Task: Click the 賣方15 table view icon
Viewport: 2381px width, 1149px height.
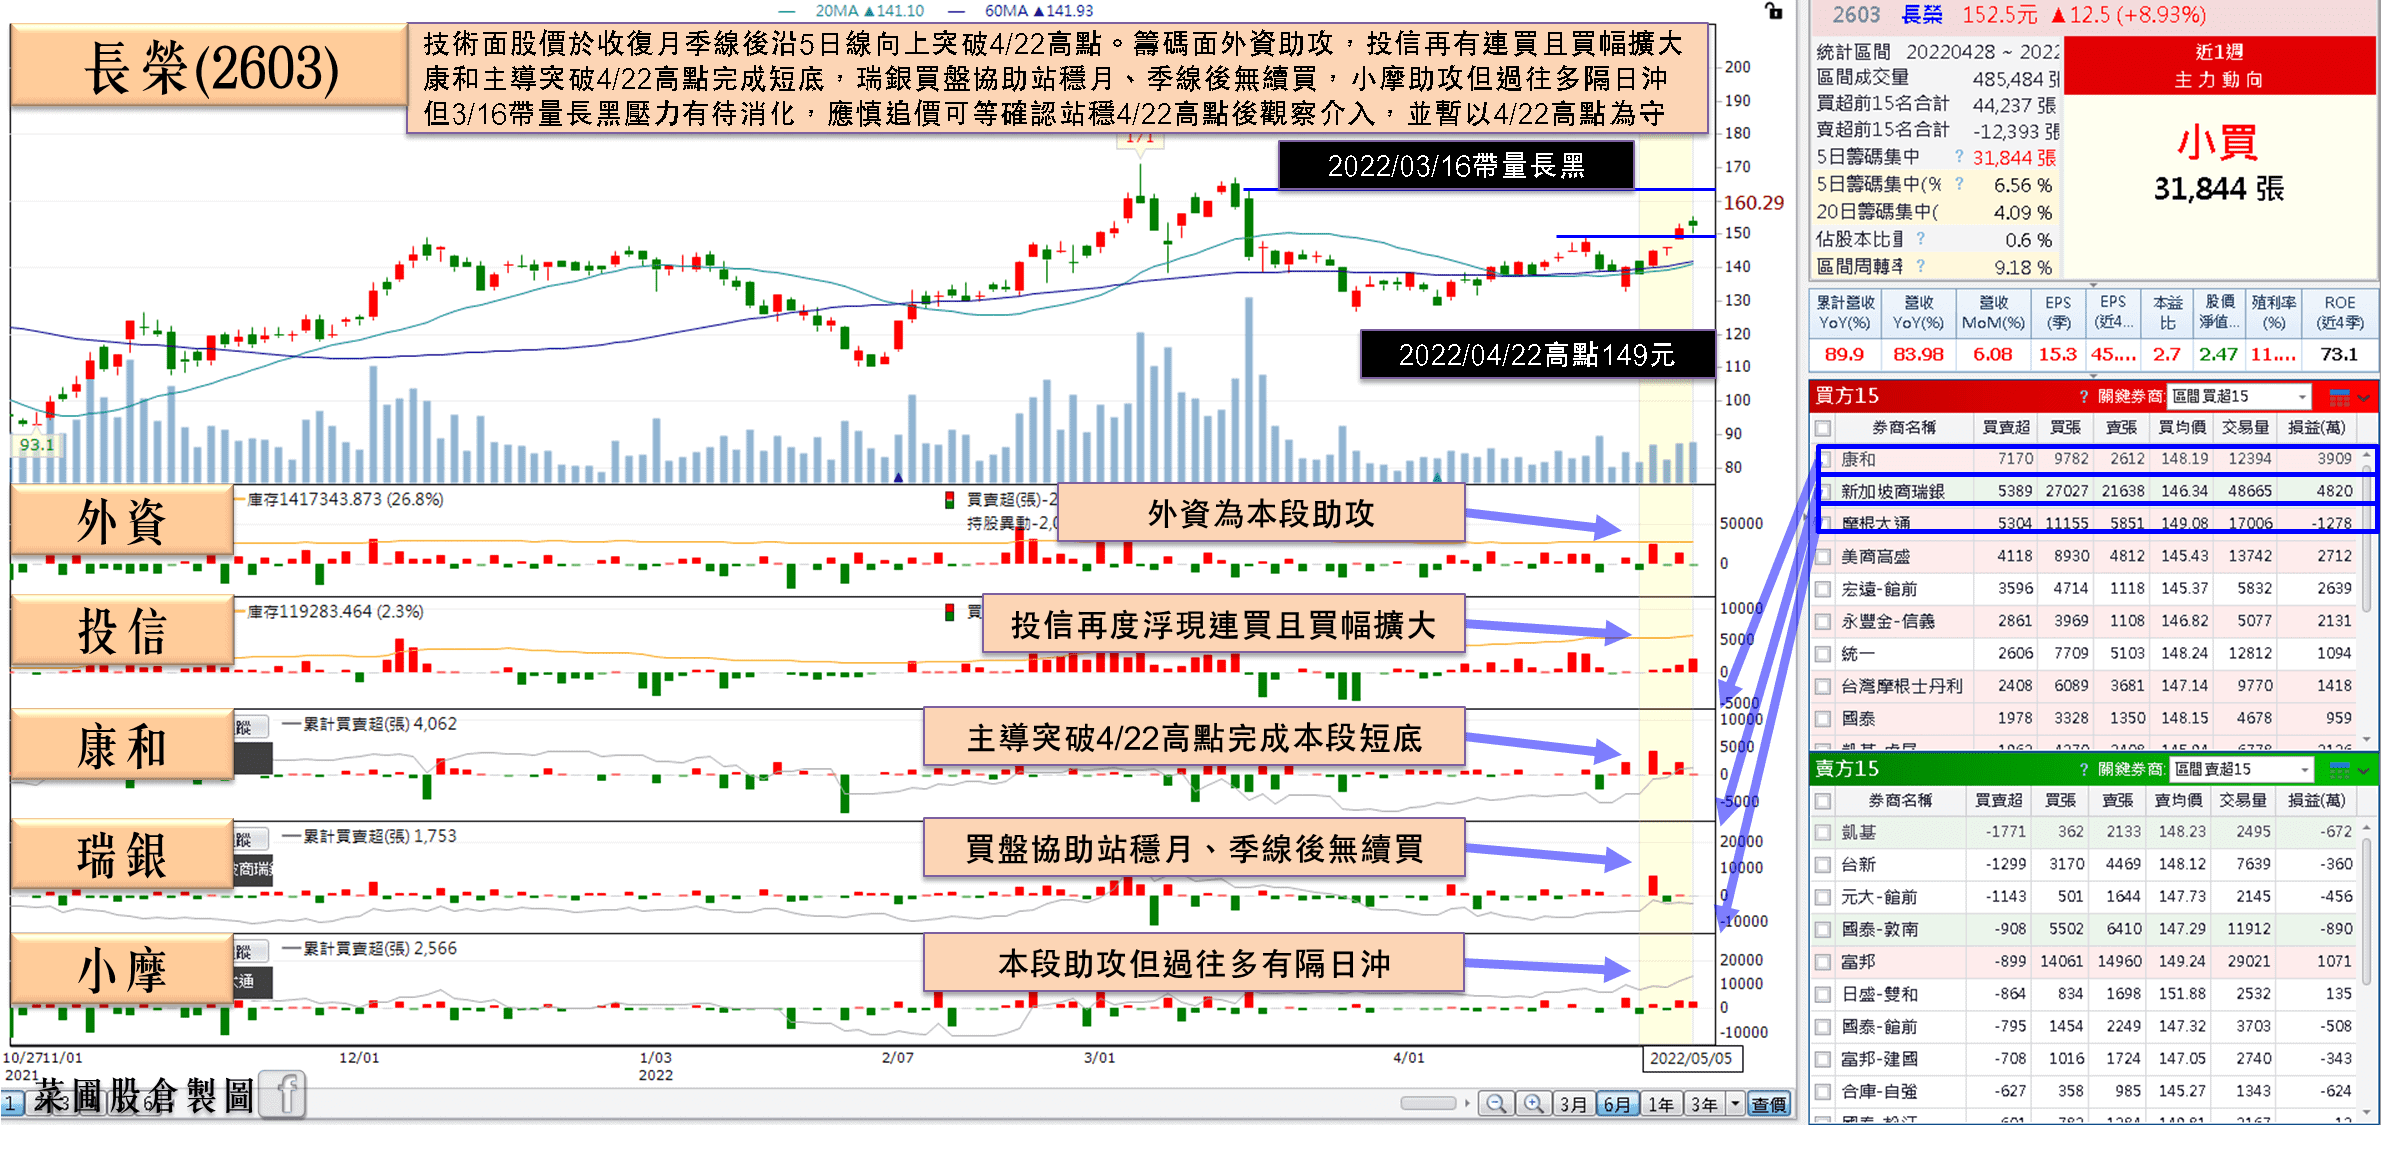Action: [2338, 769]
